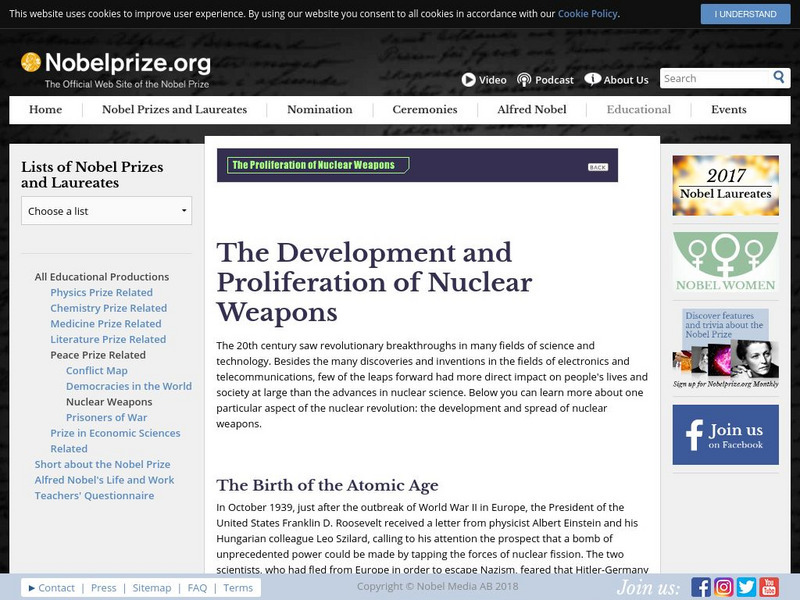Select Conflict Map in sidebar tree
The image size is (800, 600).
tap(97, 371)
